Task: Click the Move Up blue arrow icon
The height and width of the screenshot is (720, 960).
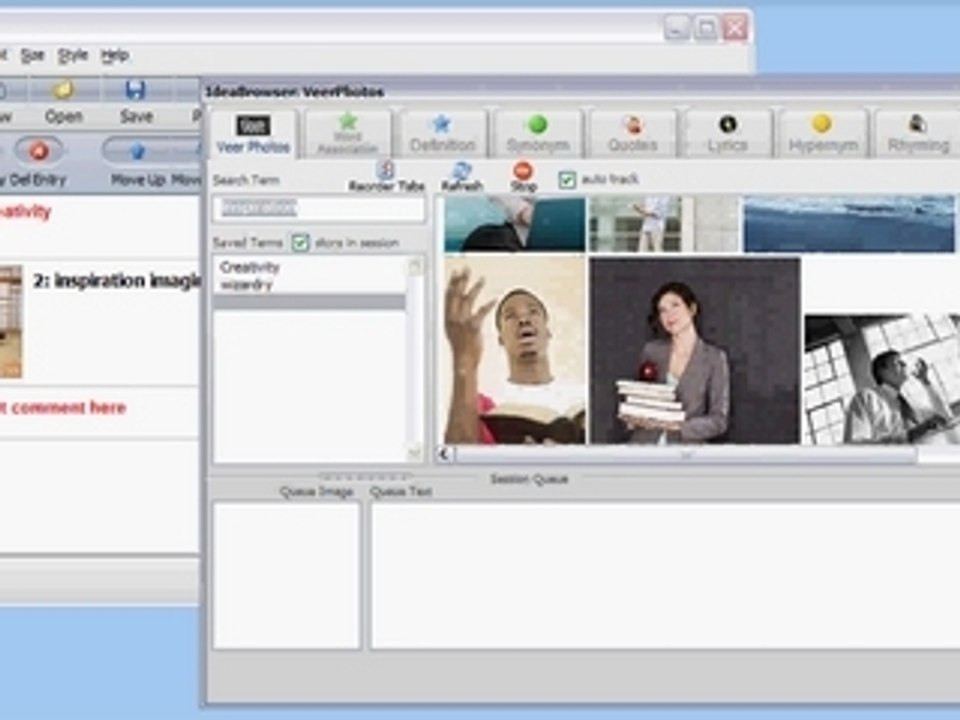Action: (x=138, y=151)
